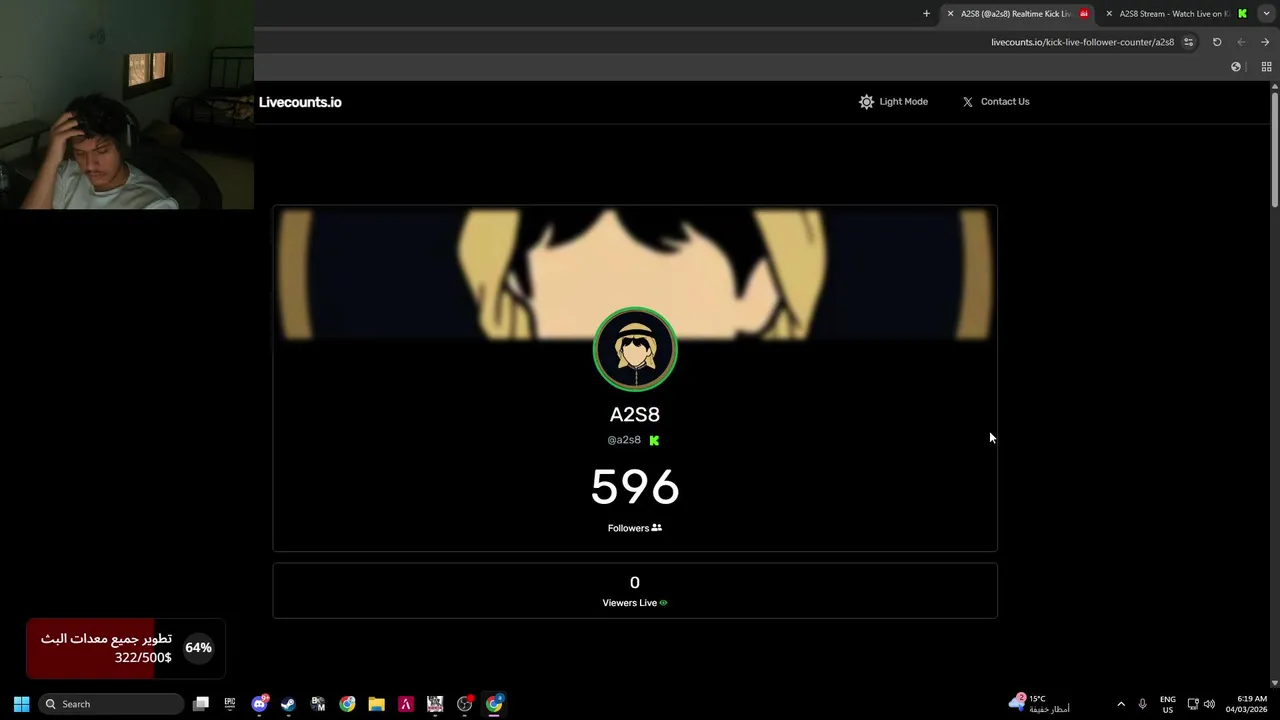Image resolution: width=1280 pixels, height=720 pixels.
Task: Click the taskbar Search box
Action: tap(111, 704)
